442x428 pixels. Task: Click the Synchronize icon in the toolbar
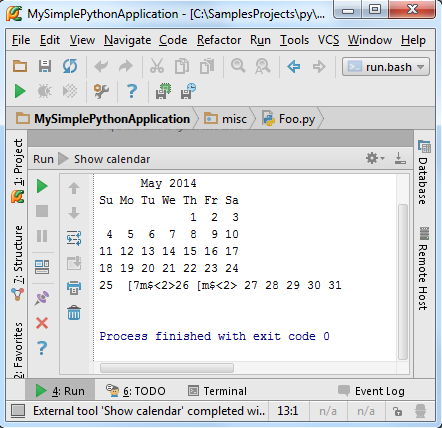(x=70, y=66)
